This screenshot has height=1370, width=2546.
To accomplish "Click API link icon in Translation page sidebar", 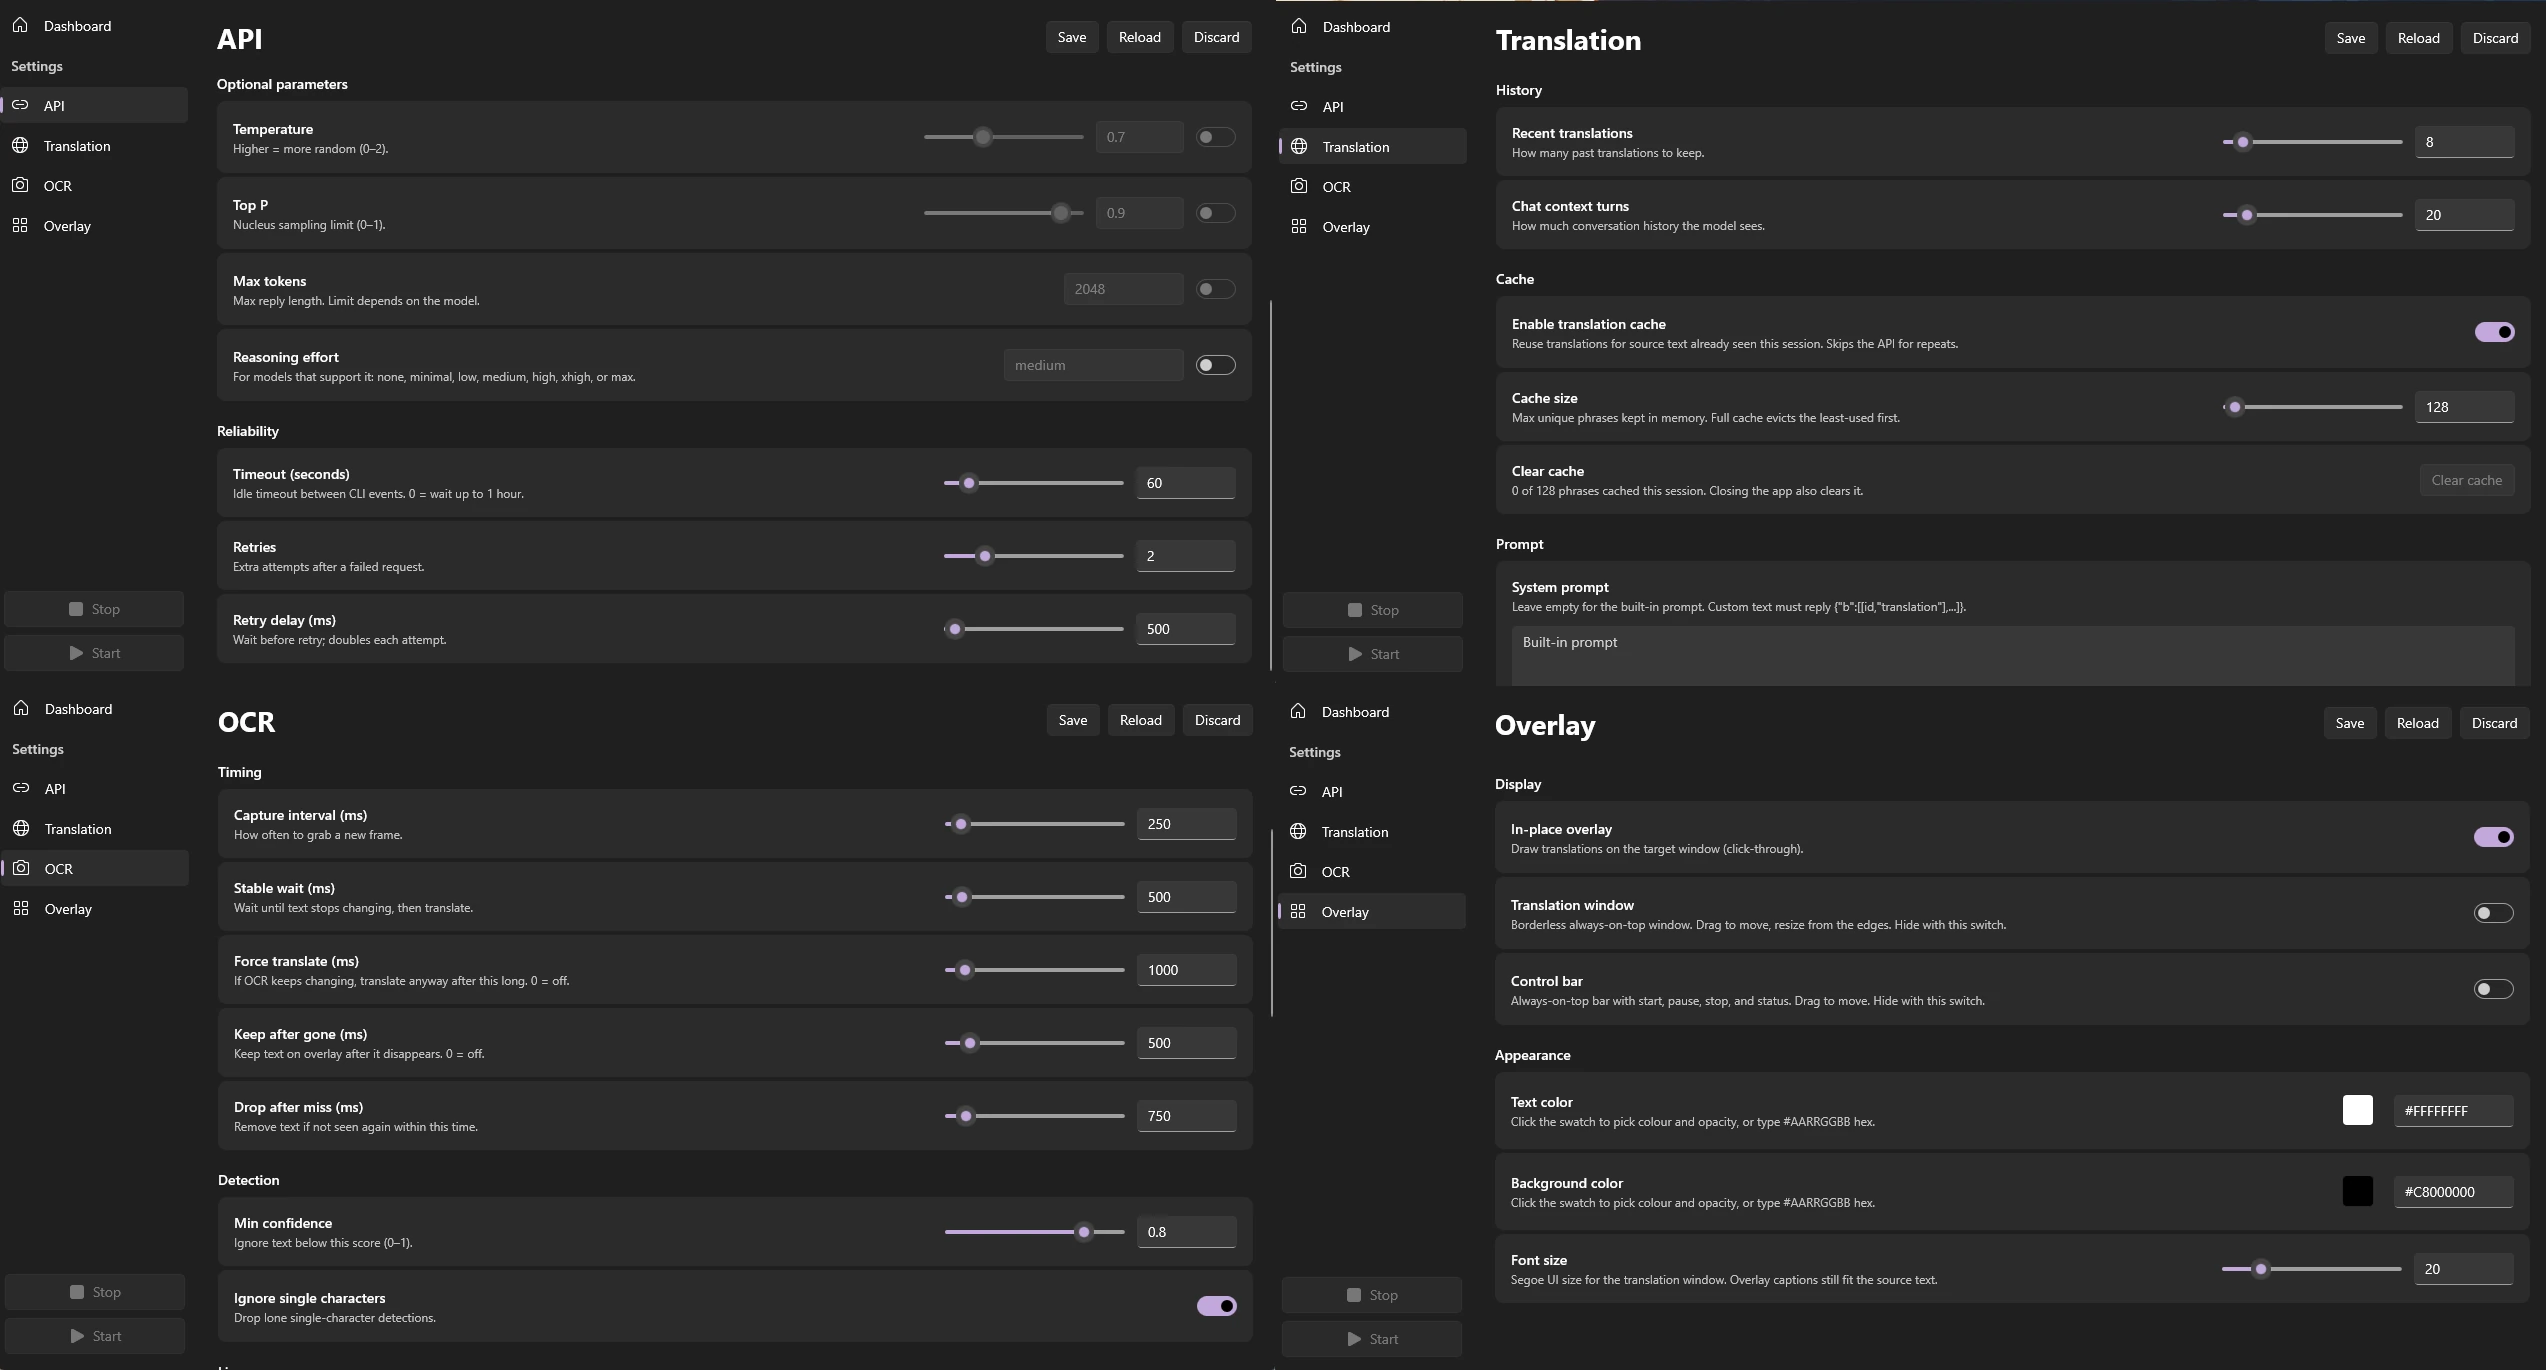I will click(1299, 106).
